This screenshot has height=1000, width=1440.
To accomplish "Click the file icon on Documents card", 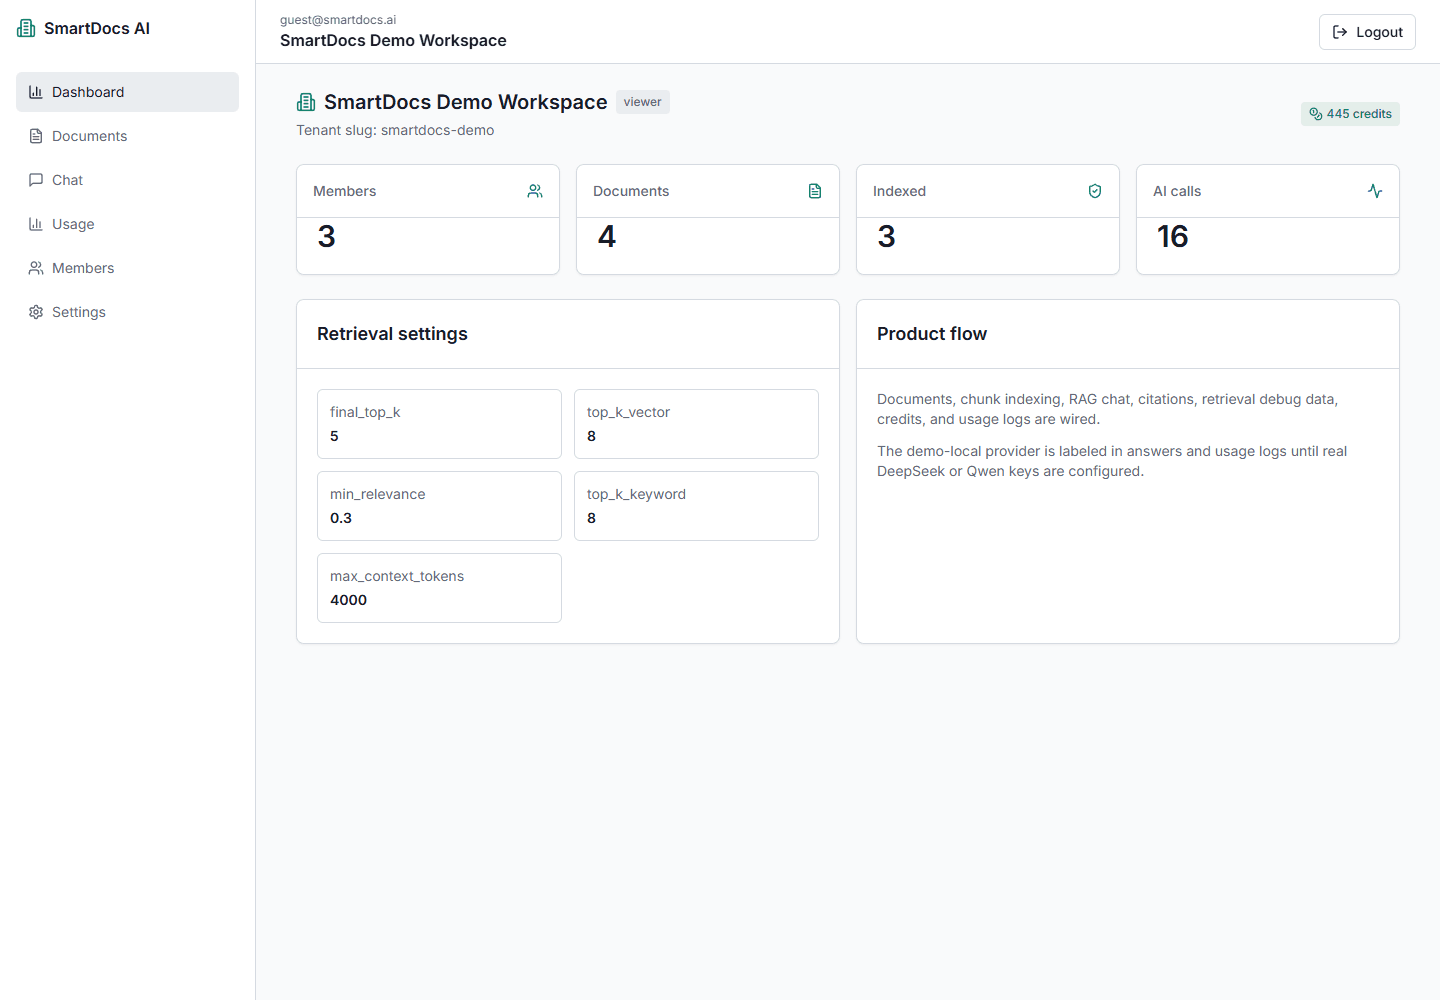I will 815,191.
